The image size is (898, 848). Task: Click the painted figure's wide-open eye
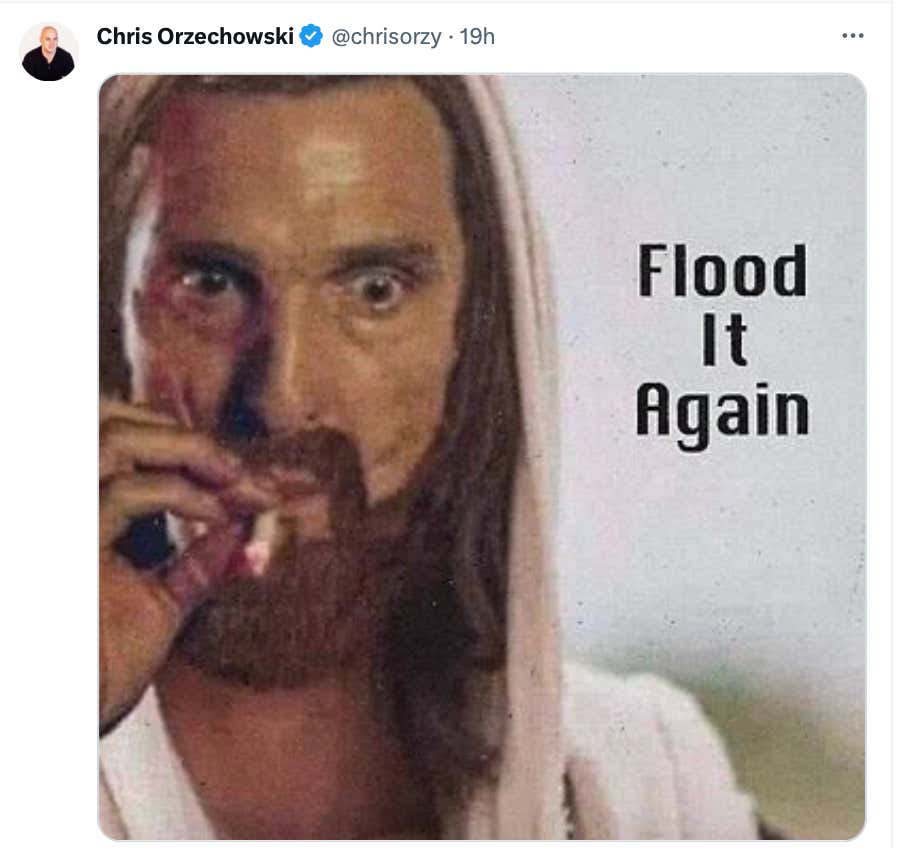click(375, 288)
